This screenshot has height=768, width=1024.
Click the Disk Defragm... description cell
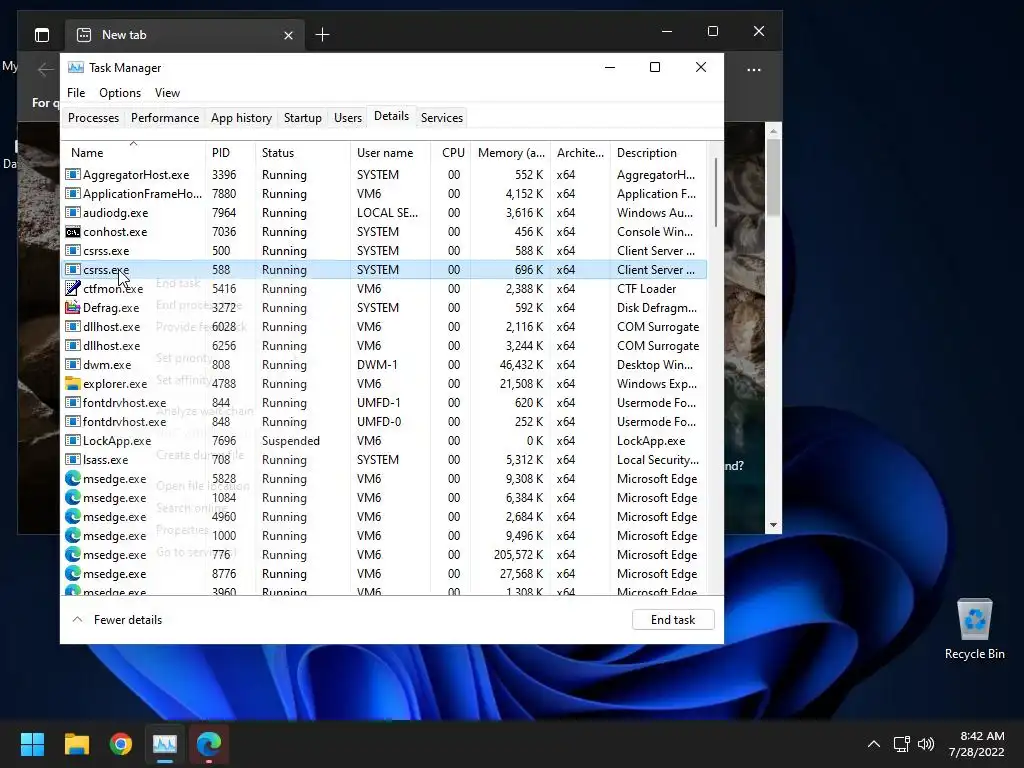[657, 308]
